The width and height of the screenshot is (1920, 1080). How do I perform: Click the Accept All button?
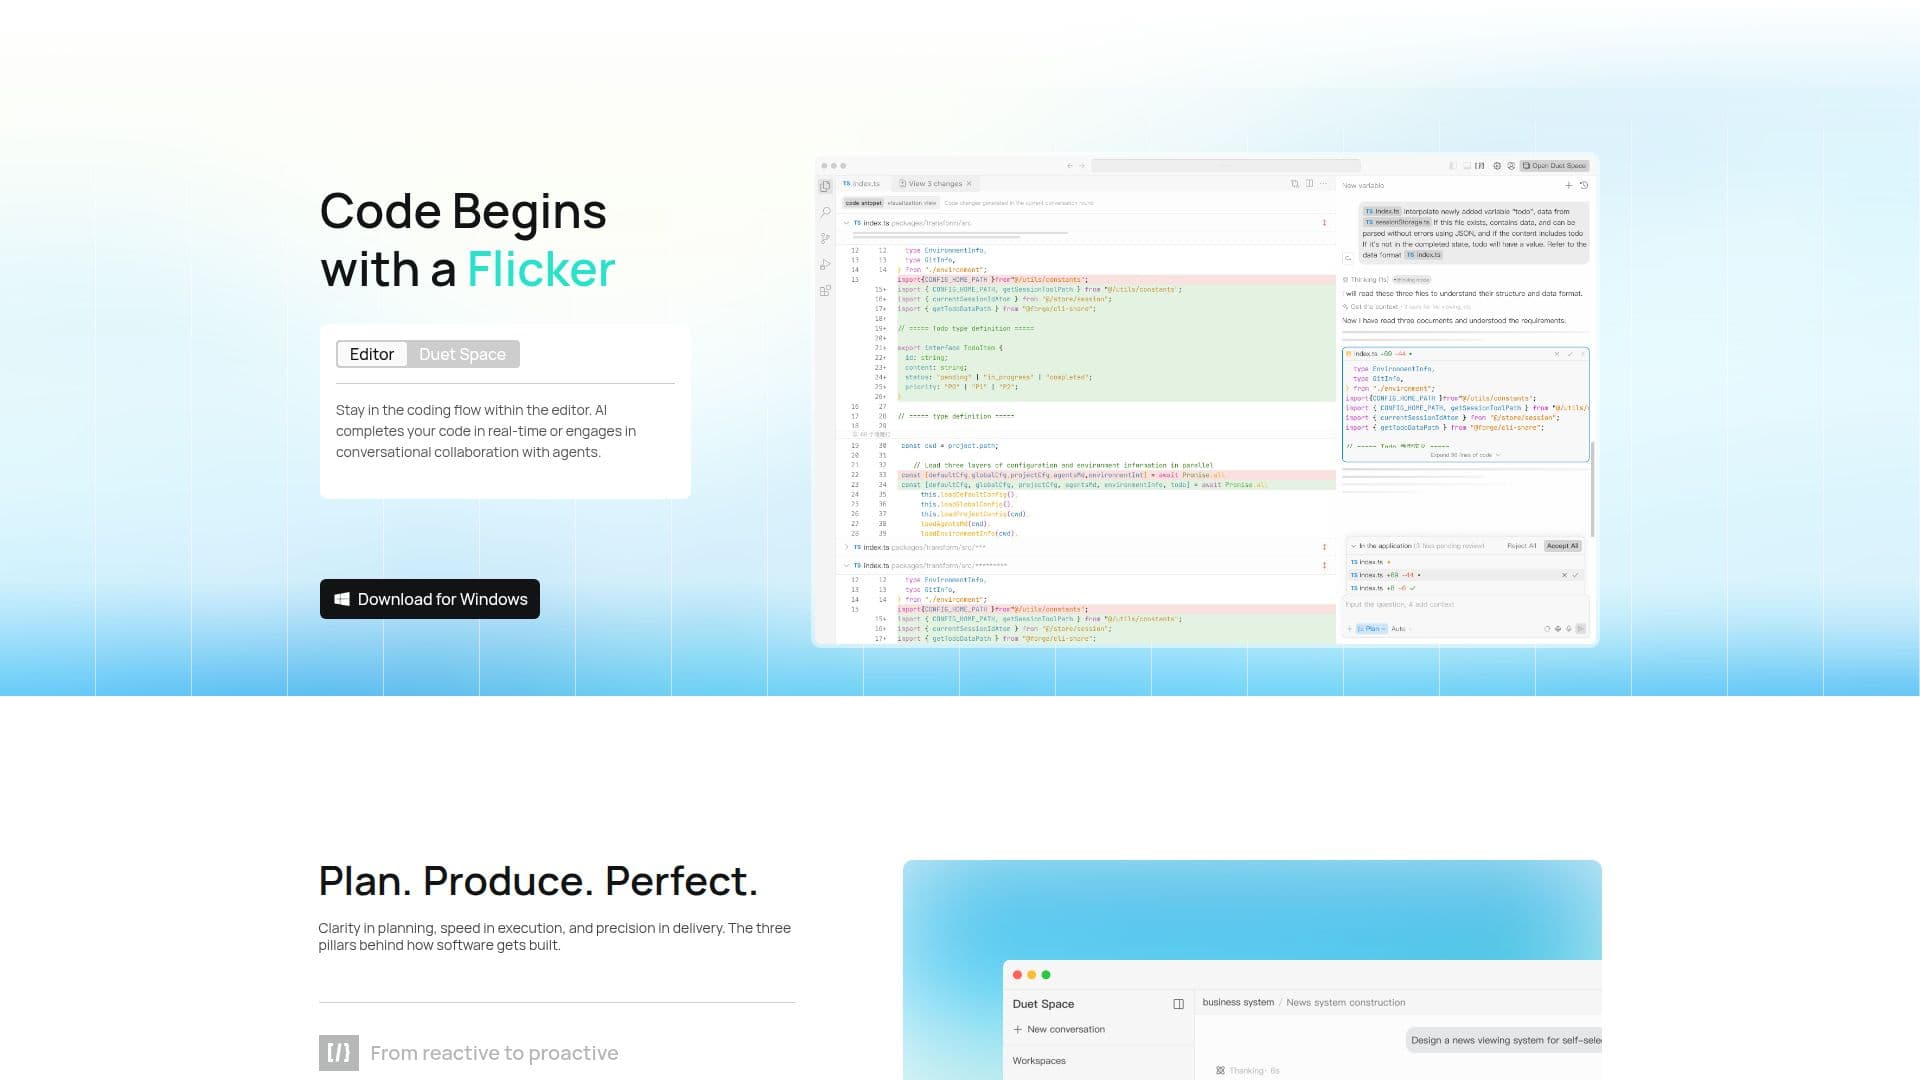click(x=1562, y=546)
